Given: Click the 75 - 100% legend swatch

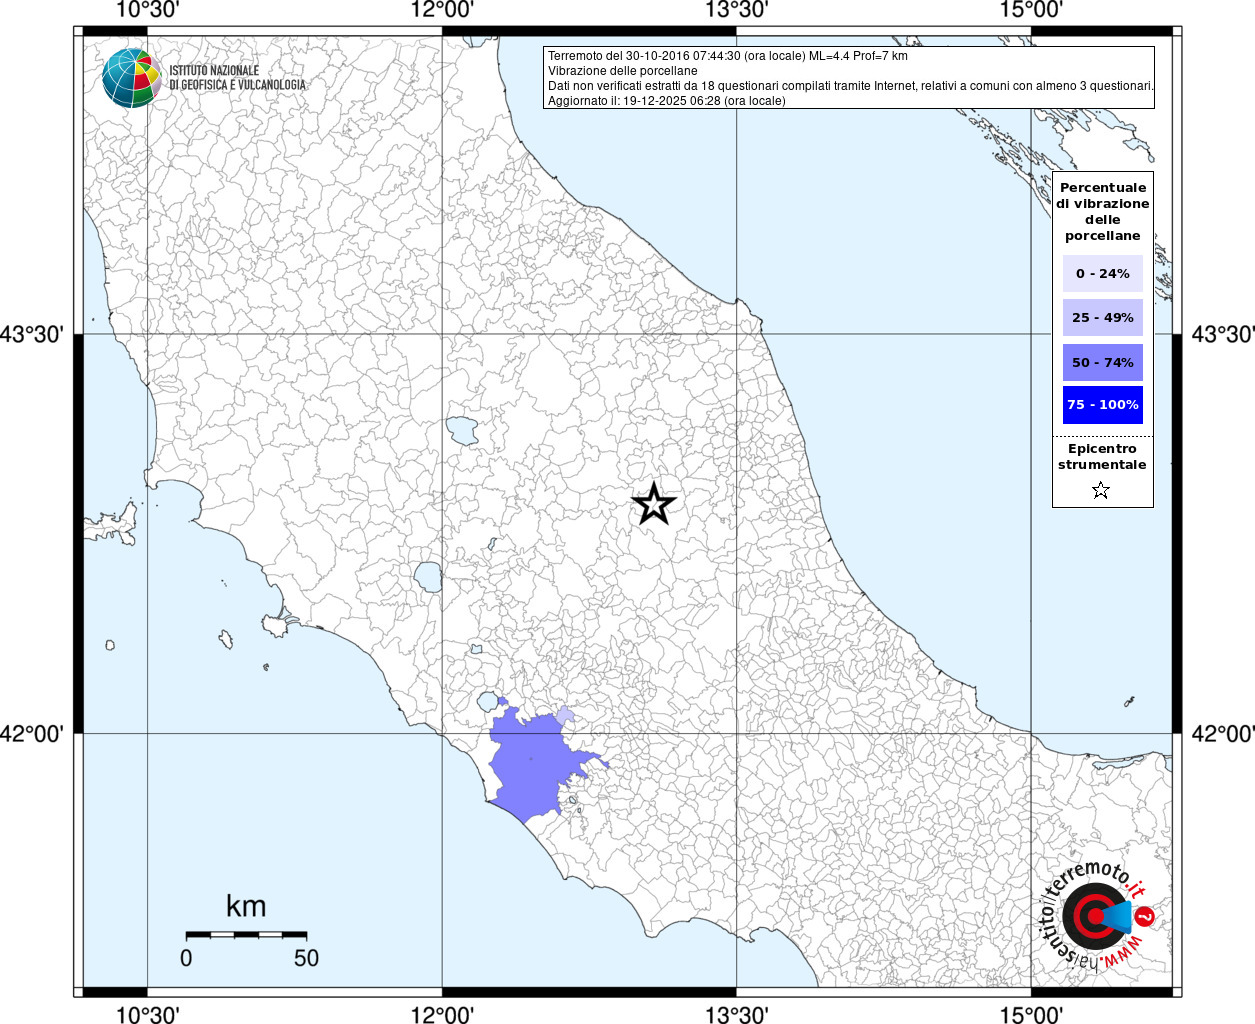Looking at the screenshot, I should [x=1103, y=405].
